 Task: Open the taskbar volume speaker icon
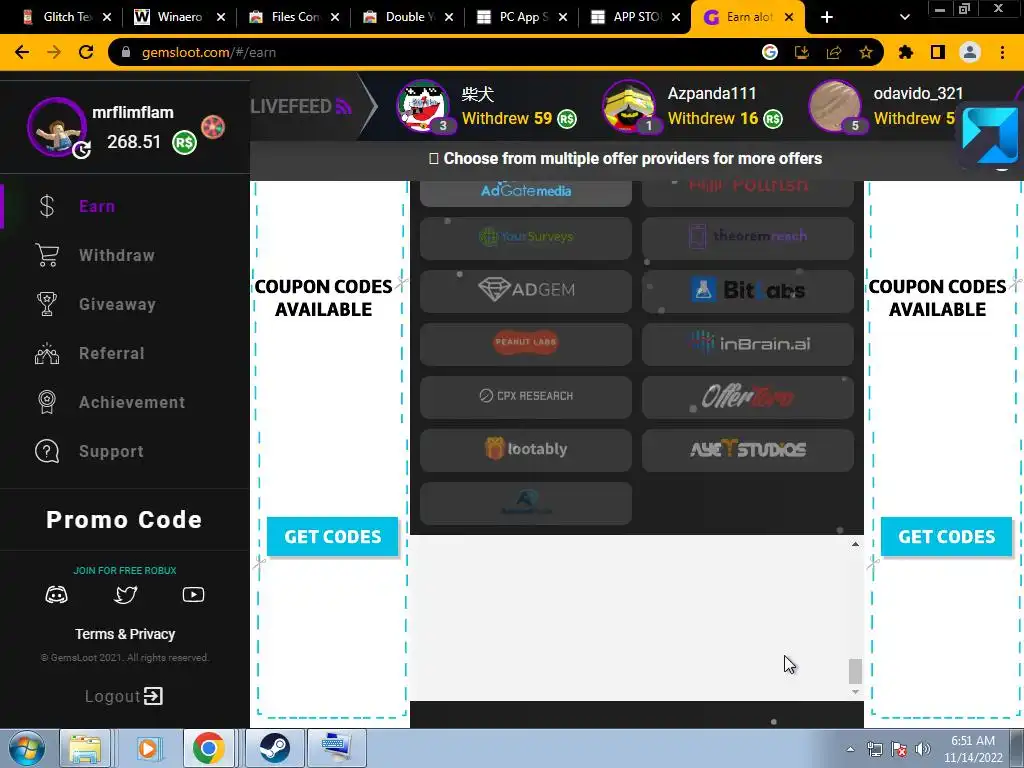pyautogui.click(x=923, y=749)
